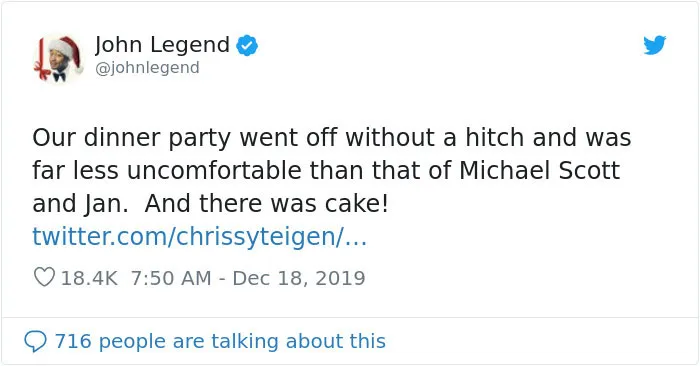Visit the @johnlegend handle link
The width and height of the screenshot is (700, 366).
coord(147,68)
